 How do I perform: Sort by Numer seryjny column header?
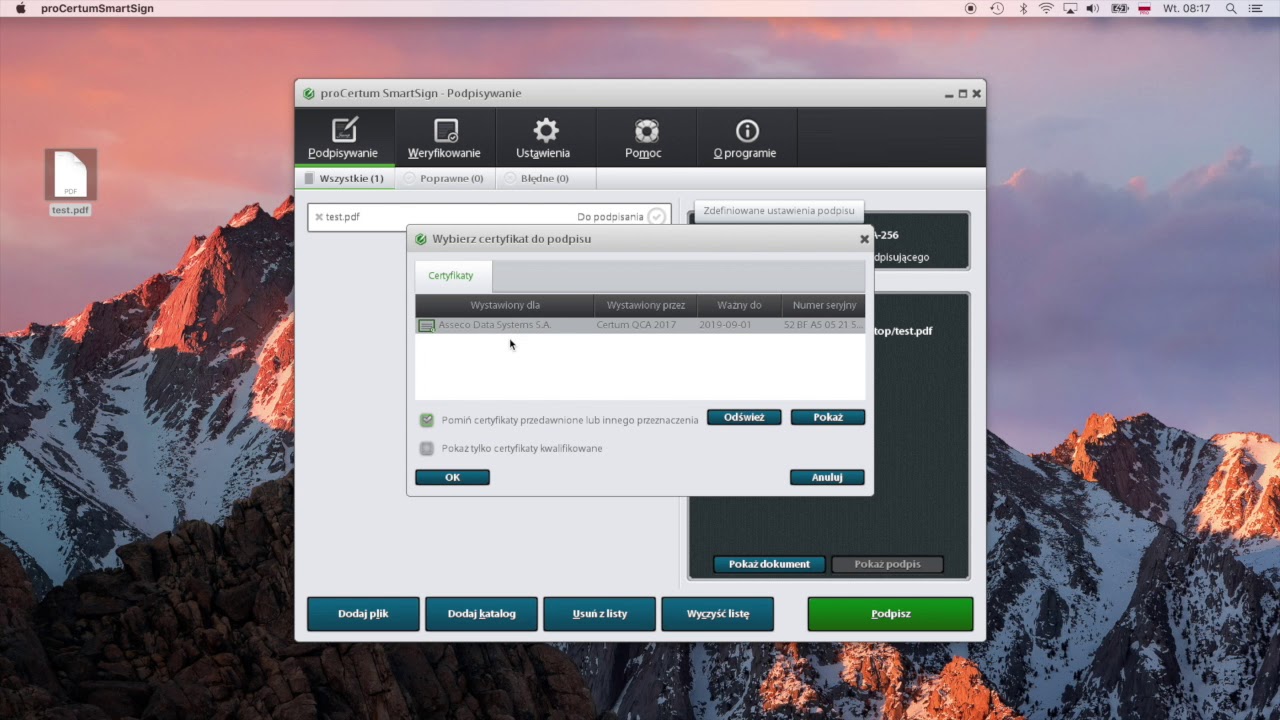(x=823, y=305)
